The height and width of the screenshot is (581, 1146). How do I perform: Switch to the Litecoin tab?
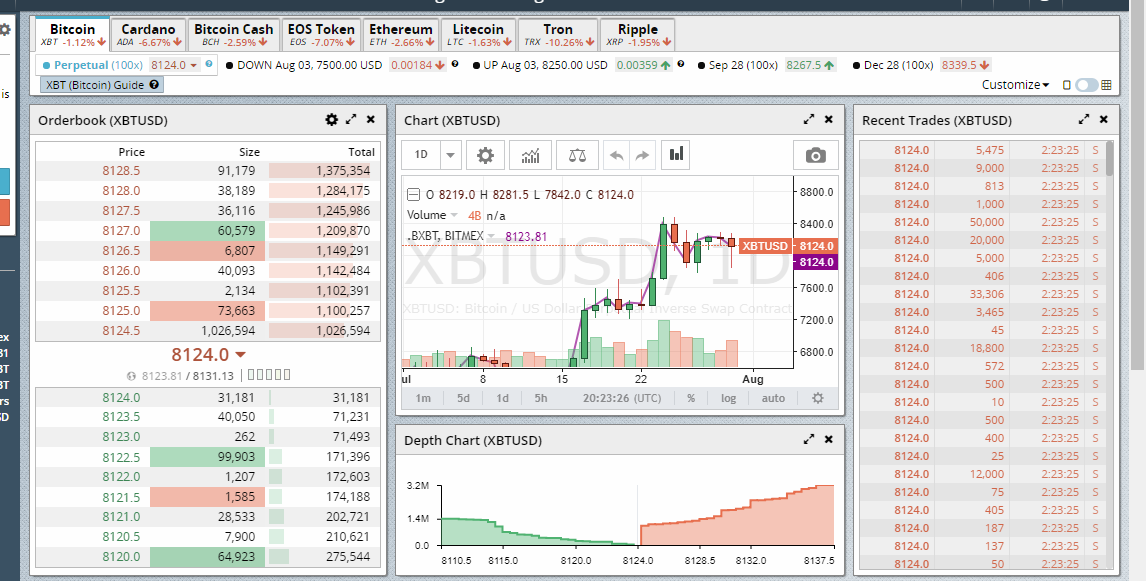[478, 35]
